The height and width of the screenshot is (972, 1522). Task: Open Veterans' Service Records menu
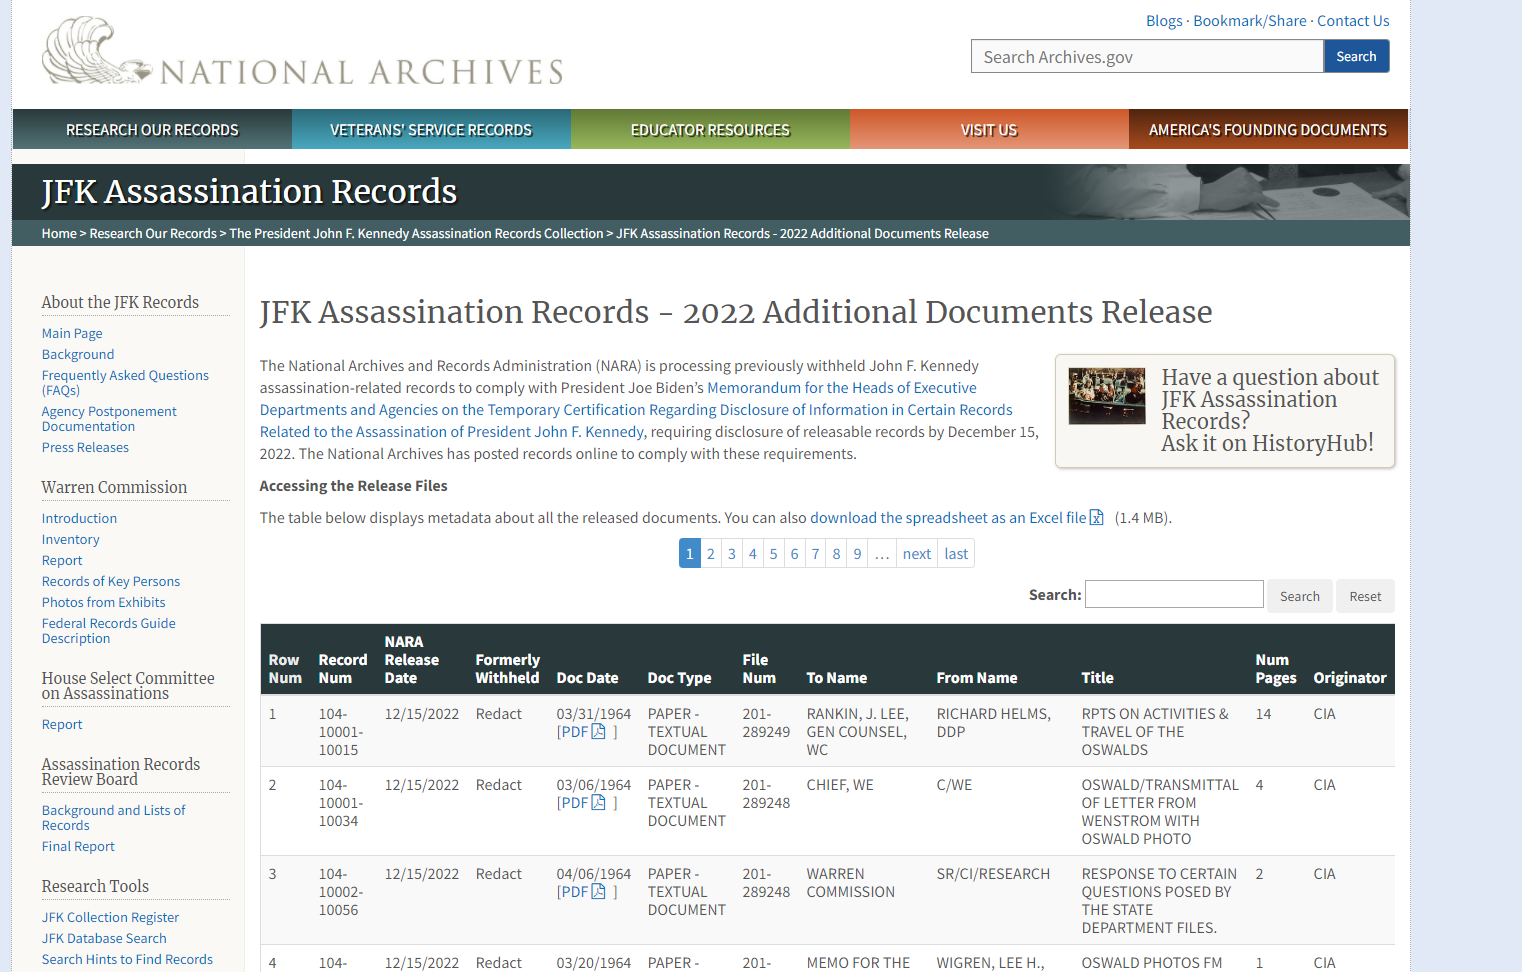[x=431, y=130]
